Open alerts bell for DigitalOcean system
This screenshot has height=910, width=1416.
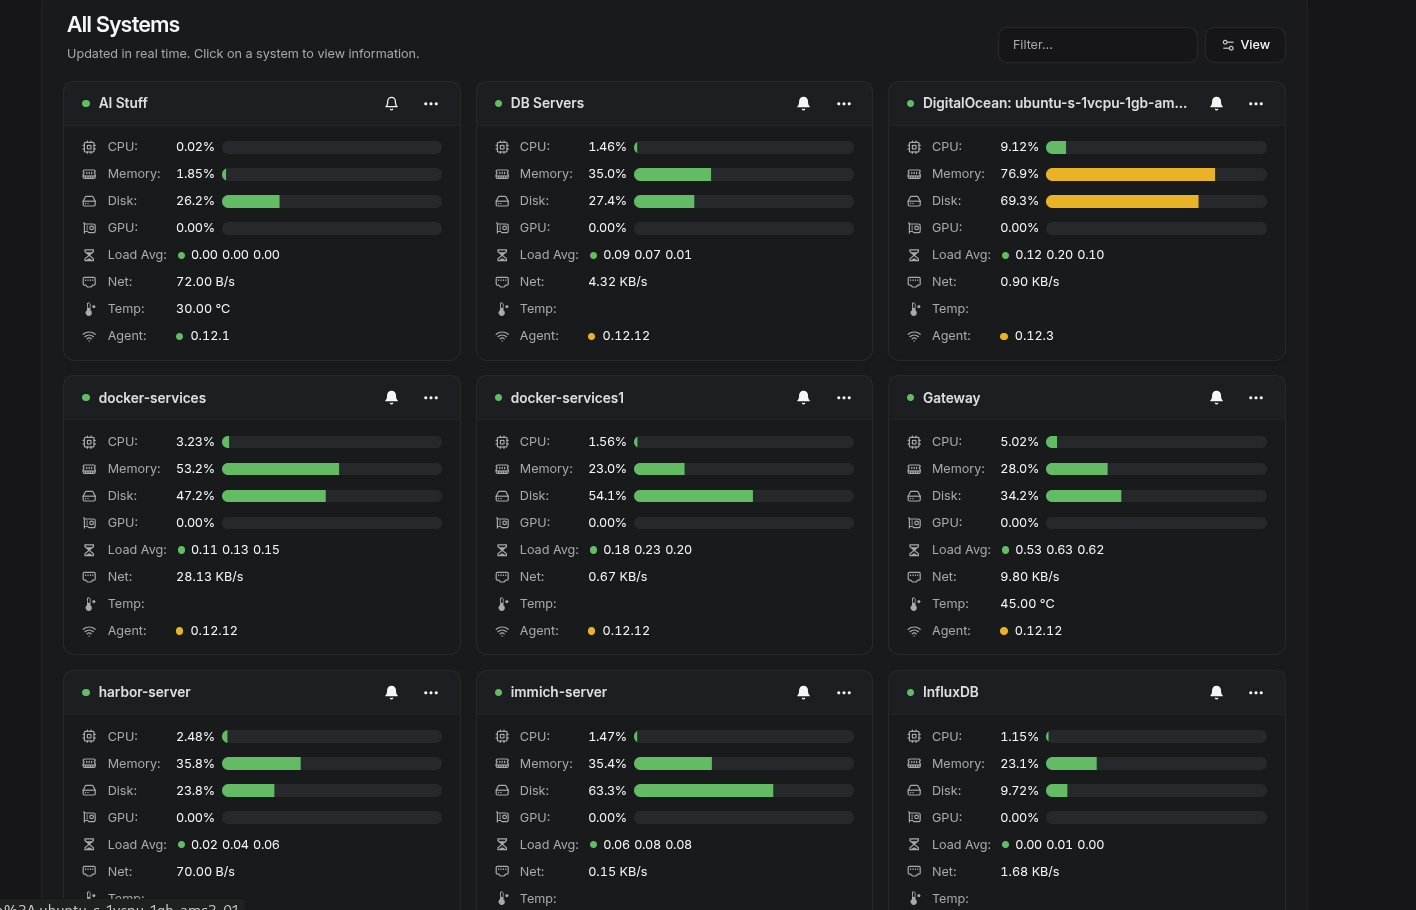coord(1216,103)
